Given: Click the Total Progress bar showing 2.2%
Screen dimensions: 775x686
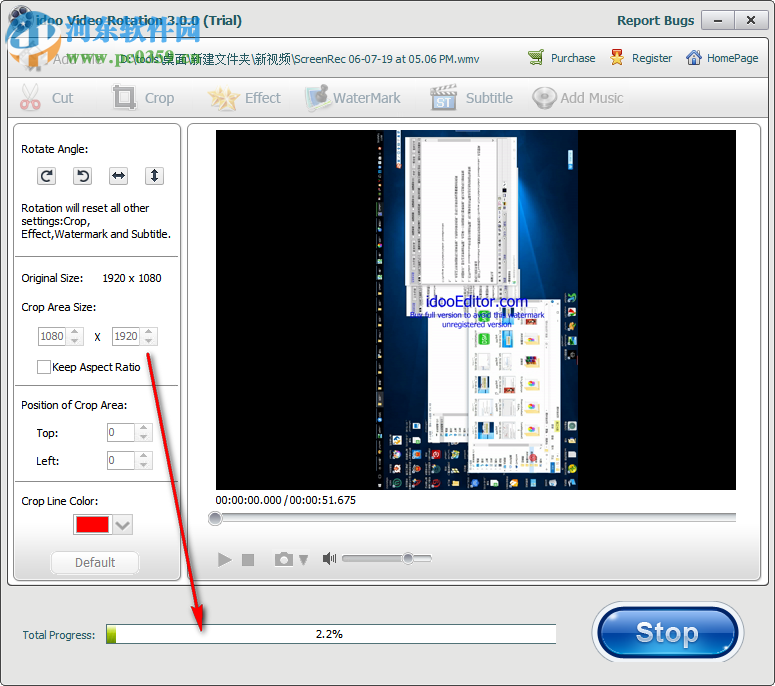Looking at the screenshot, I should [331, 634].
